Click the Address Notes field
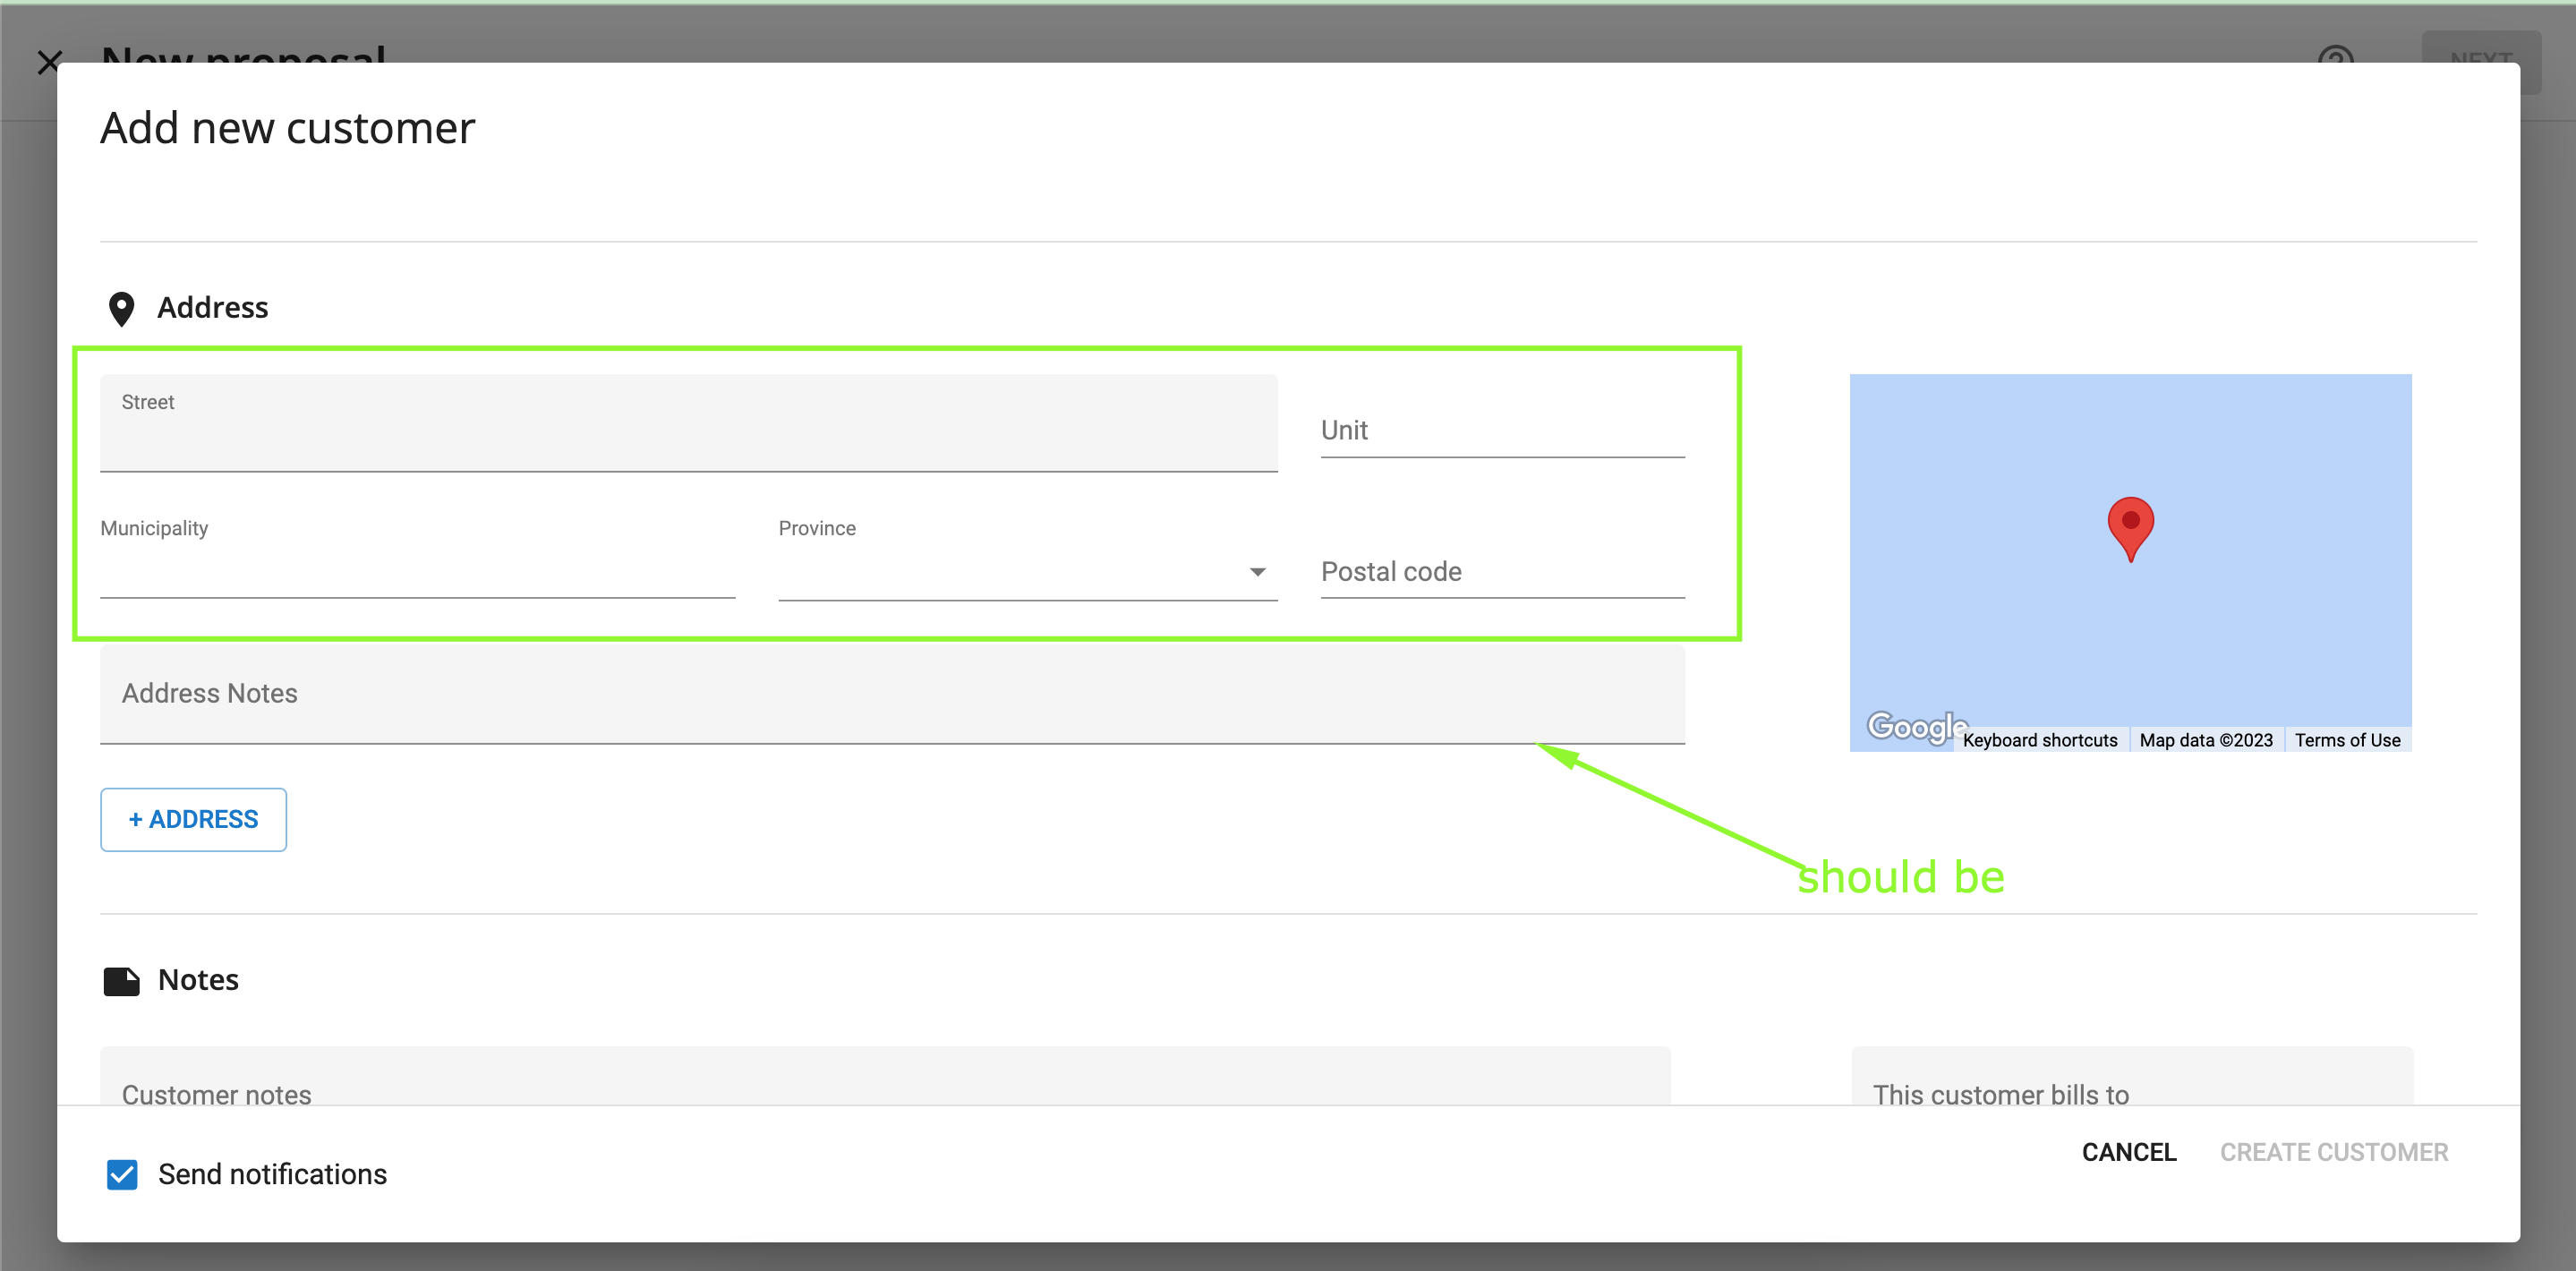Image resolution: width=2576 pixels, height=1271 pixels. click(x=892, y=694)
